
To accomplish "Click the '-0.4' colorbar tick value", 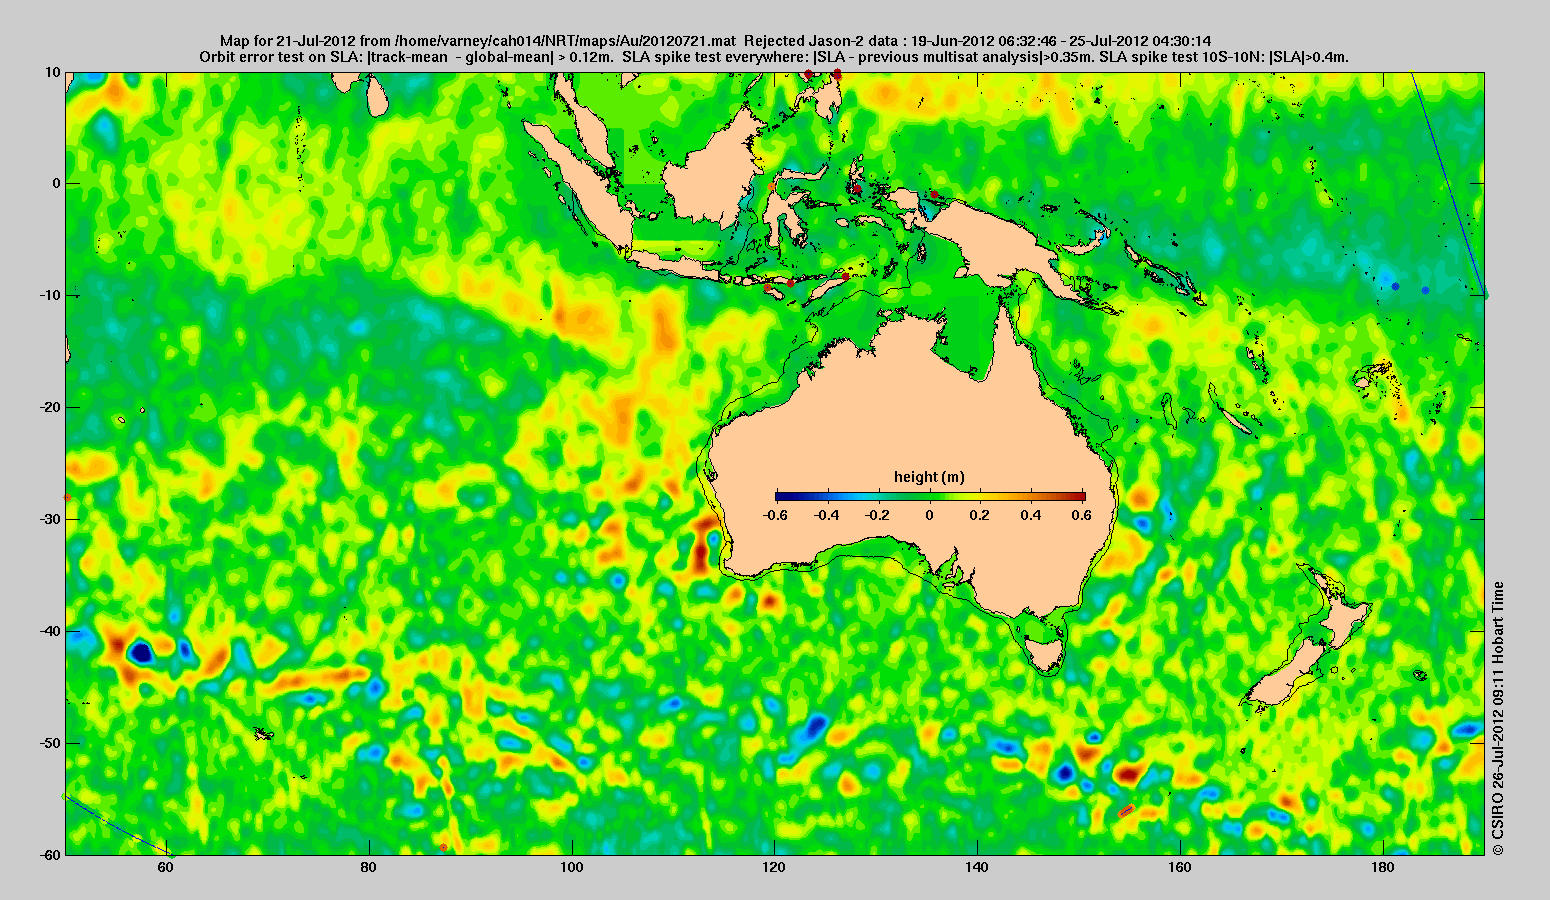I will pyautogui.click(x=826, y=515).
